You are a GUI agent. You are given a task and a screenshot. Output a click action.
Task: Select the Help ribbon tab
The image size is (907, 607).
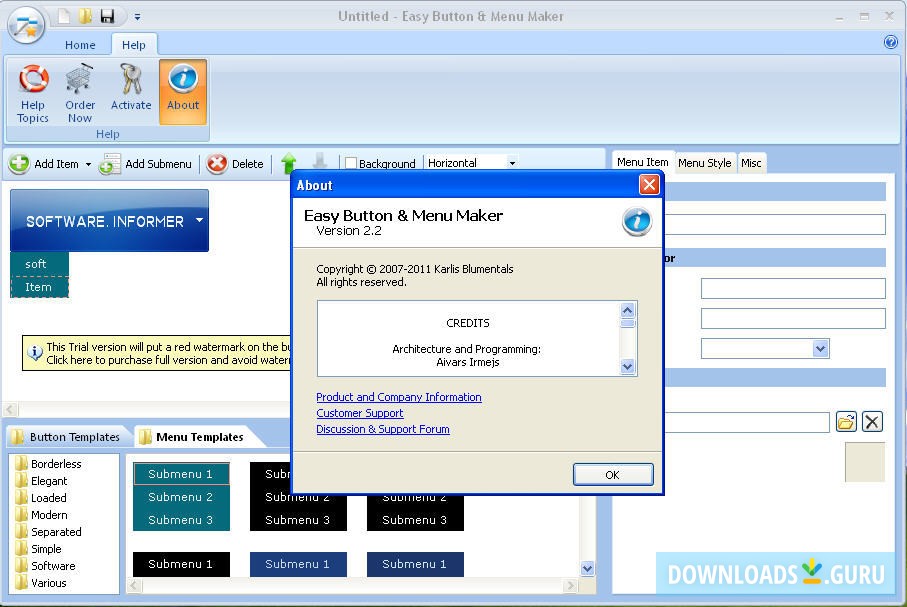point(134,45)
